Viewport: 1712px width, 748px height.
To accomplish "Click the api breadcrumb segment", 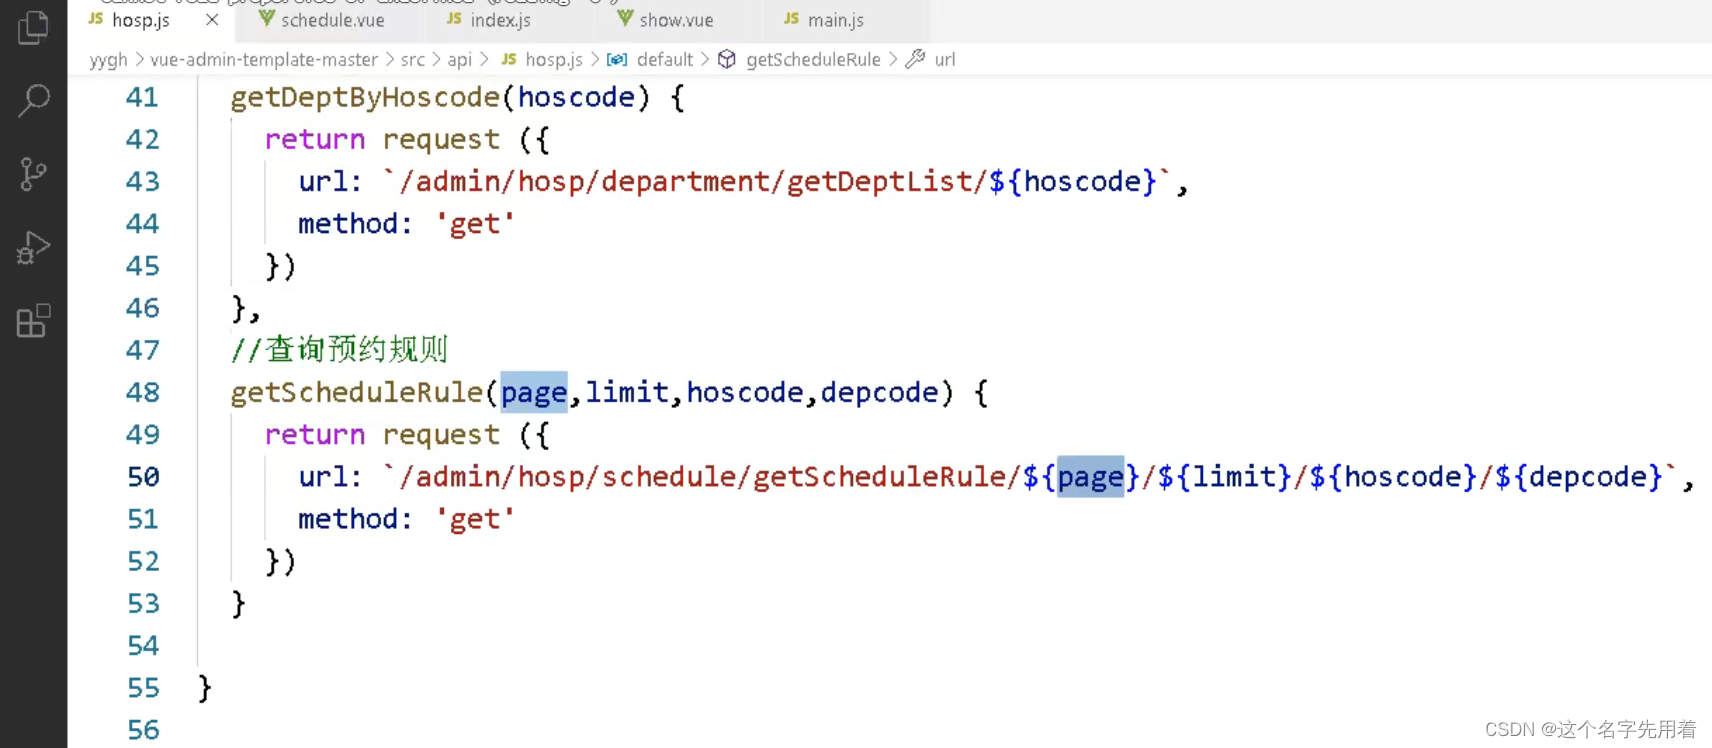I will (x=460, y=60).
